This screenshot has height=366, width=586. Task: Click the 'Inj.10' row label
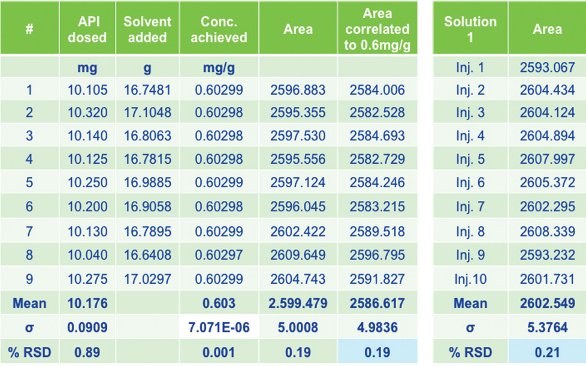tap(470, 279)
